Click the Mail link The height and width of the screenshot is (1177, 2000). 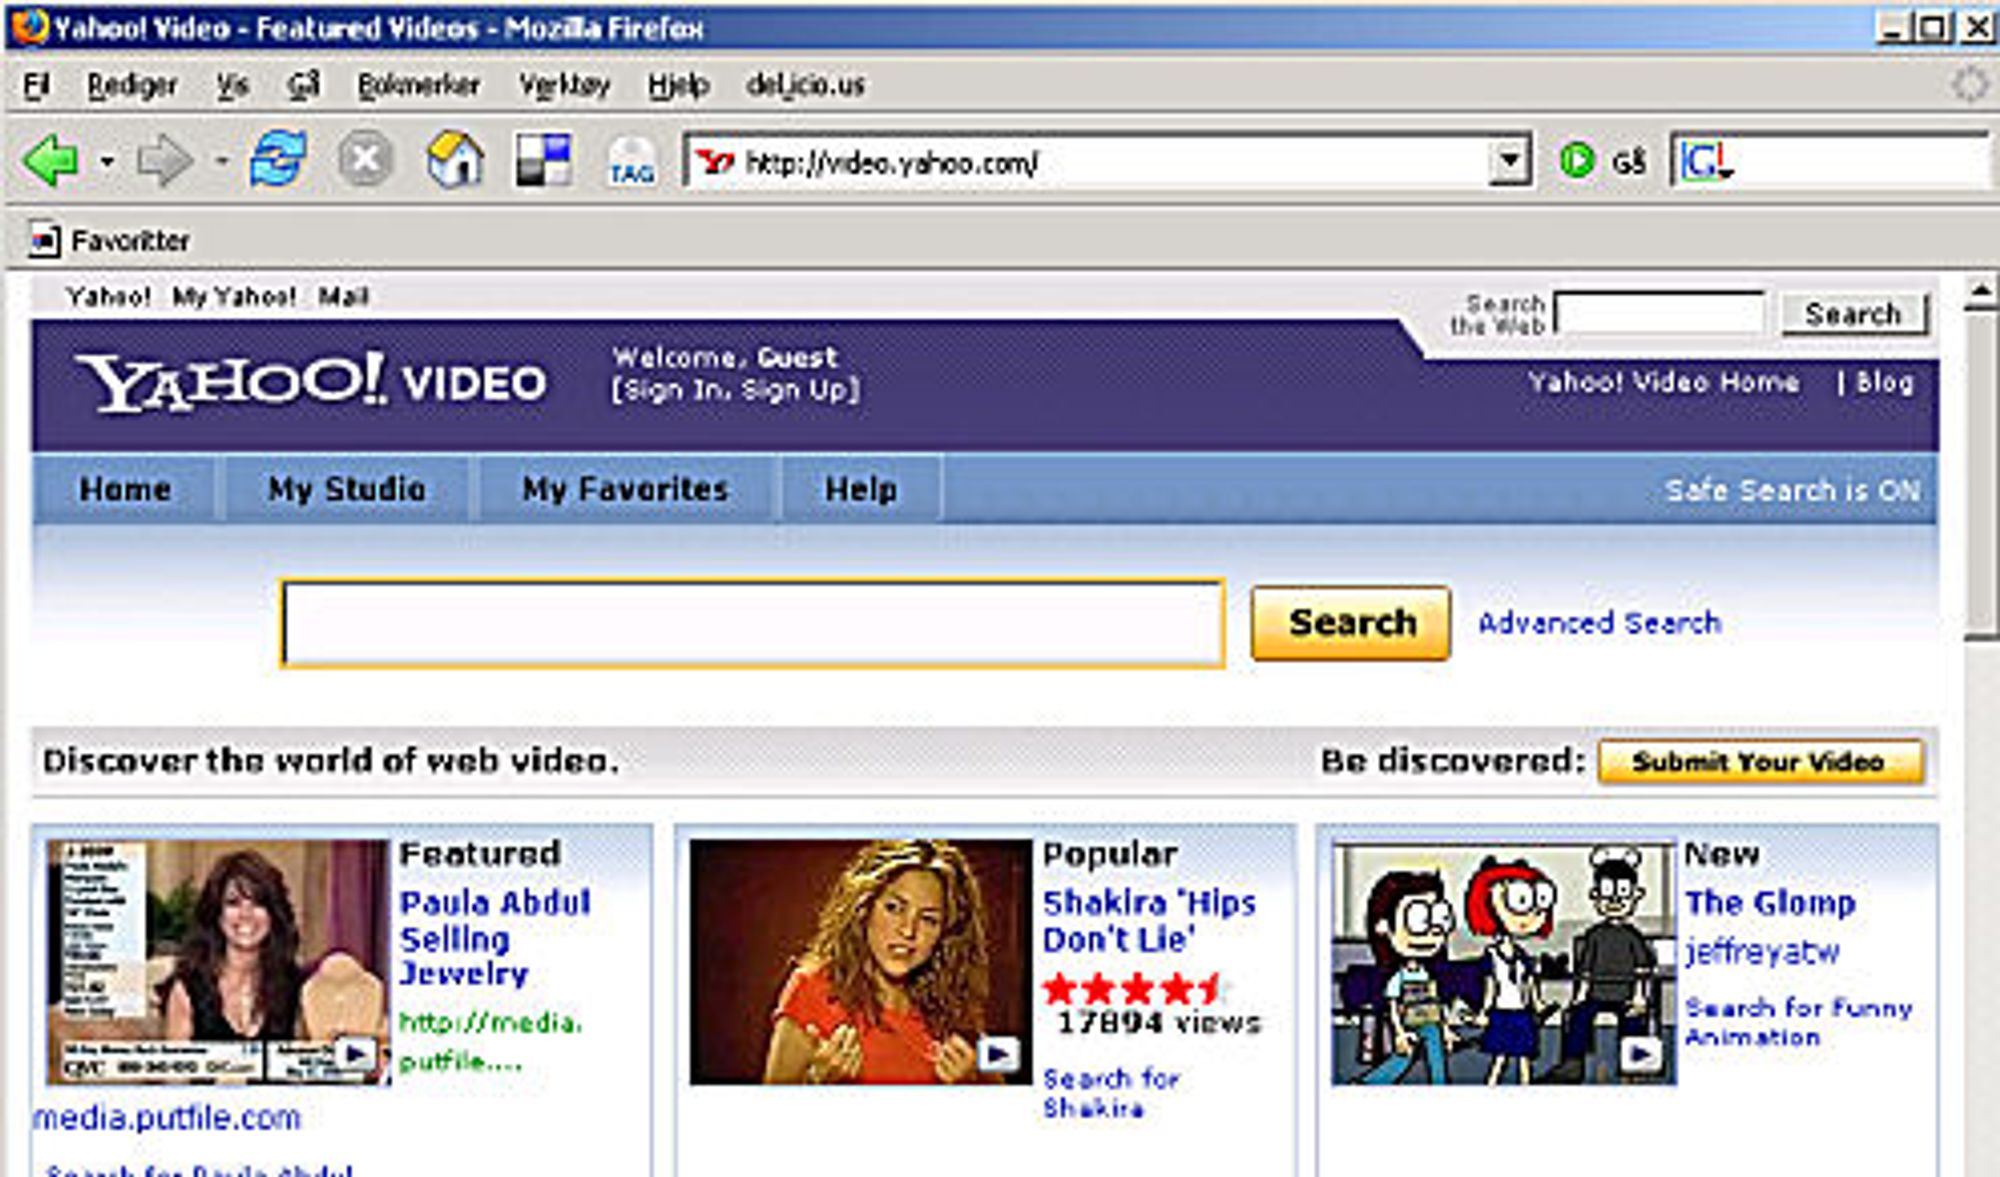[x=343, y=296]
